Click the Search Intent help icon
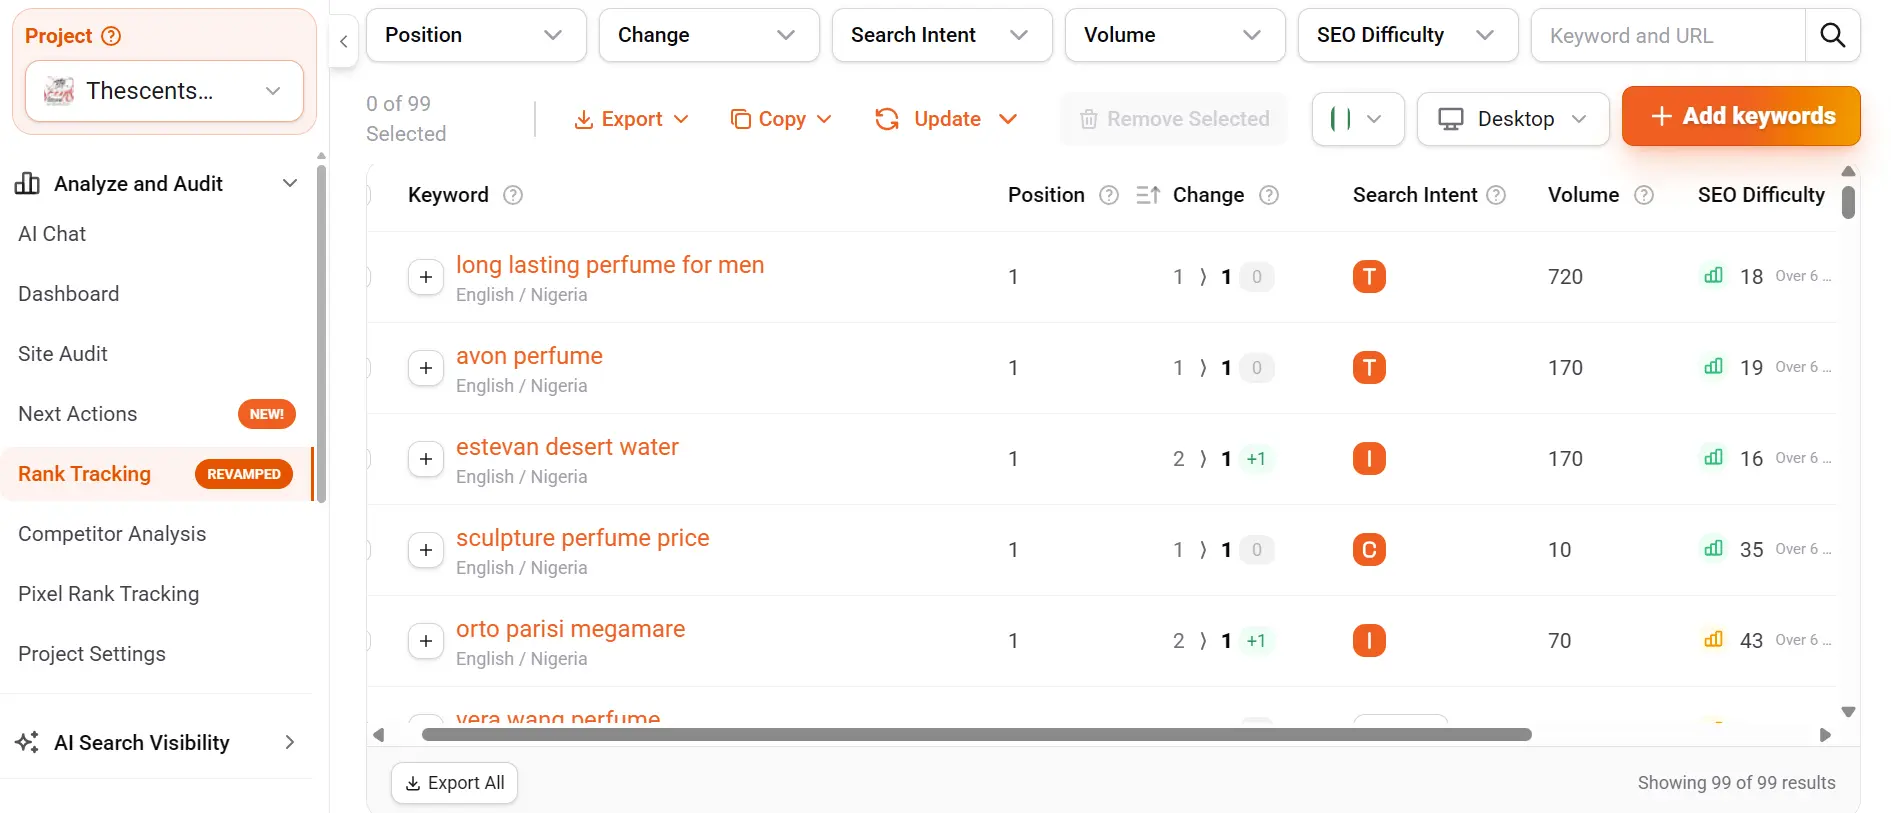1891x813 pixels. pos(1496,195)
